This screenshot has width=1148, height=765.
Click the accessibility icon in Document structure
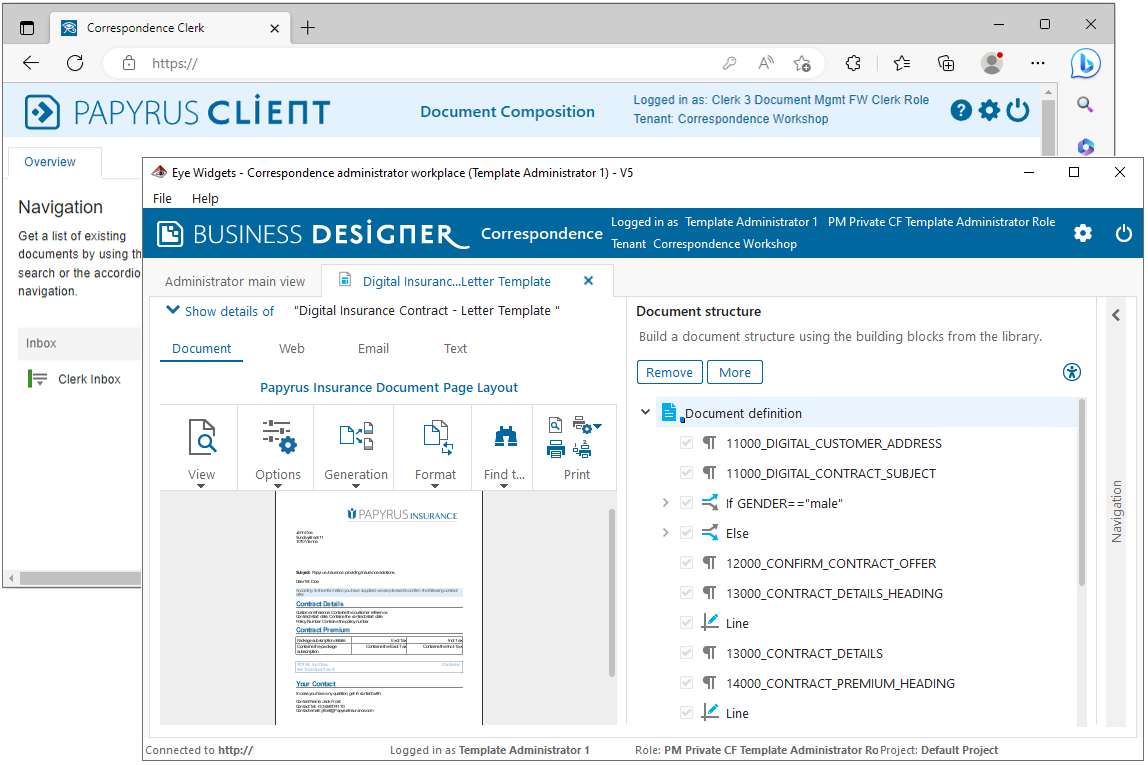click(1072, 372)
